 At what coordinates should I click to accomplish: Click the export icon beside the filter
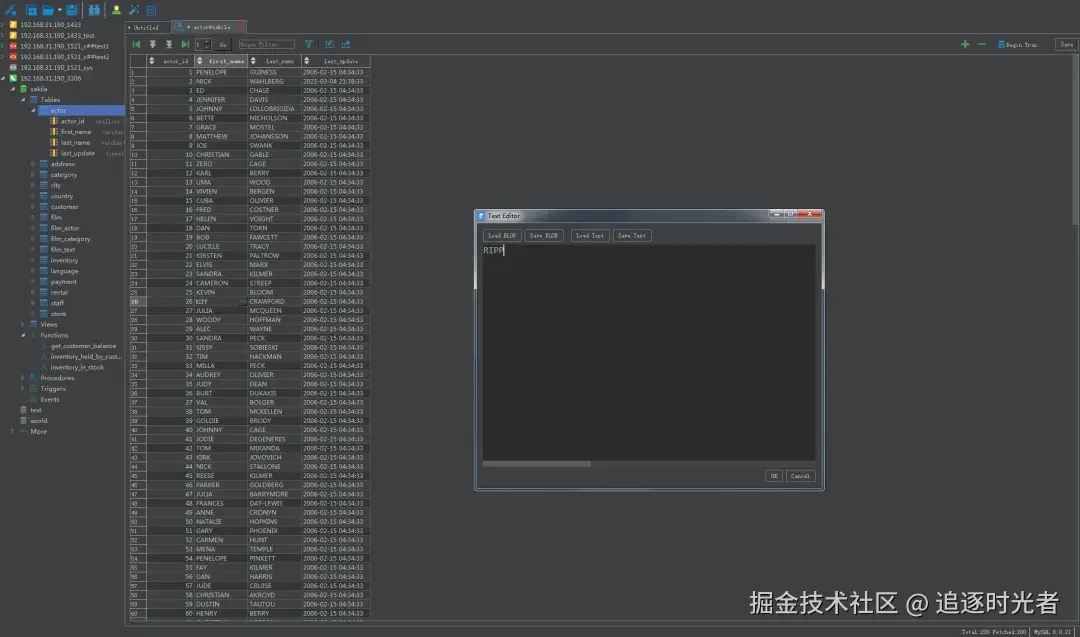click(x=346, y=44)
